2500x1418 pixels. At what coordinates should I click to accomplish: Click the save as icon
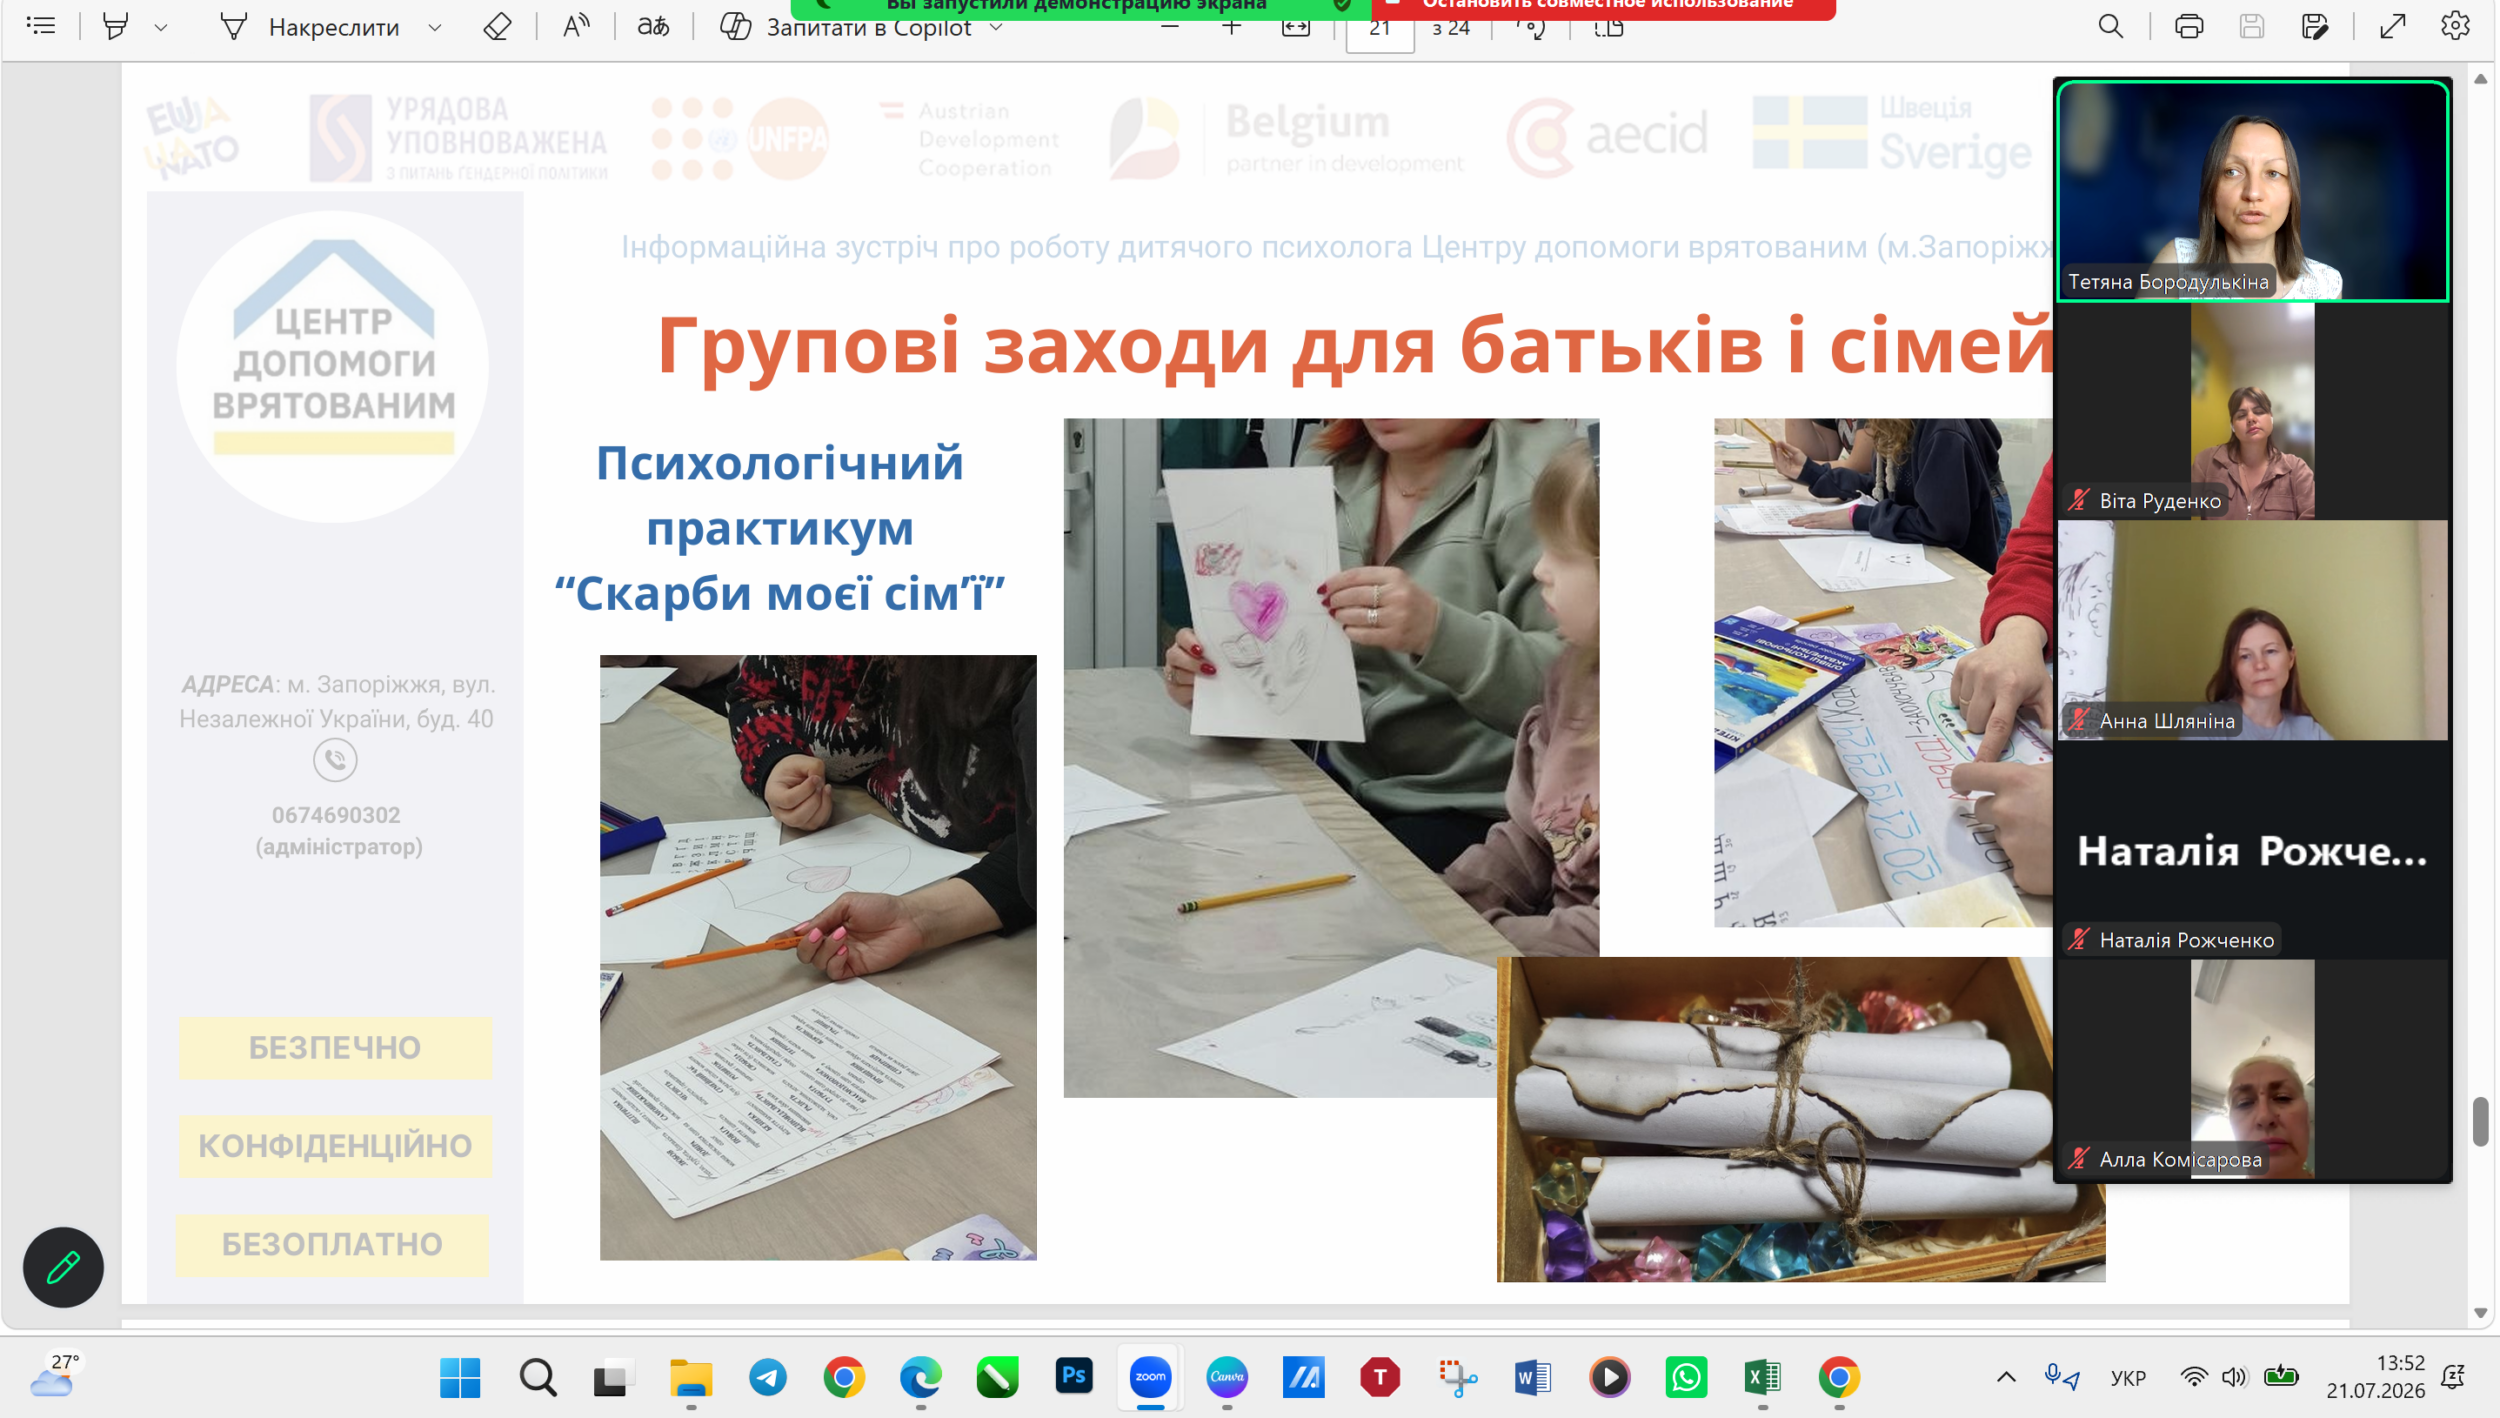2314,26
